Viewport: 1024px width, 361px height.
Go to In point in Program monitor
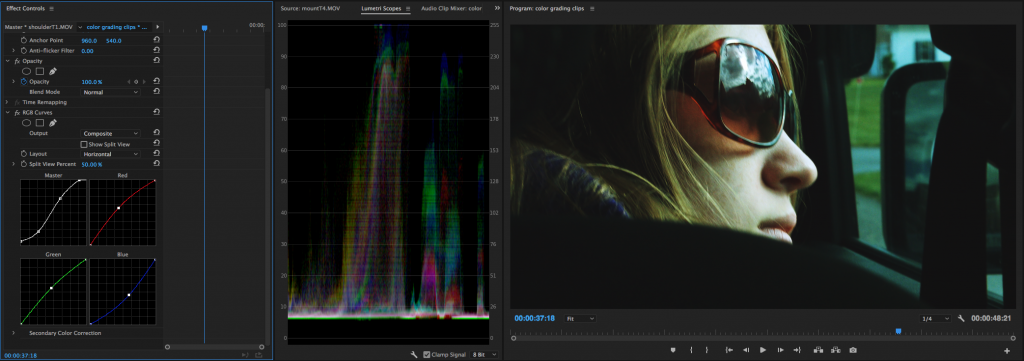pyautogui.click(x=729, y=350)
